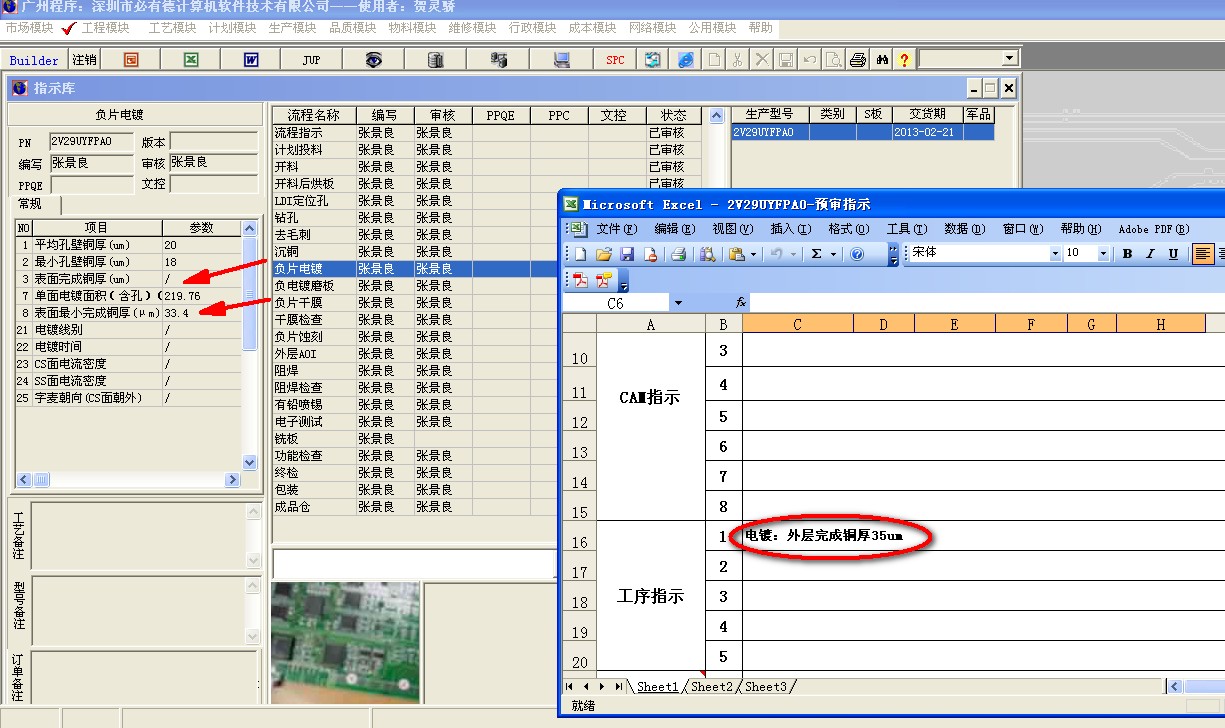Select the 常规 tab
The image size is (1225, 728).
30,204
